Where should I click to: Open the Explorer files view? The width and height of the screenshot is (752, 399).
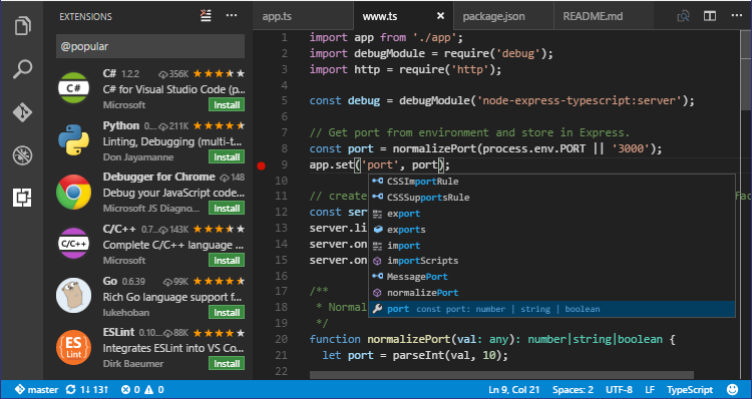point(22,25)
